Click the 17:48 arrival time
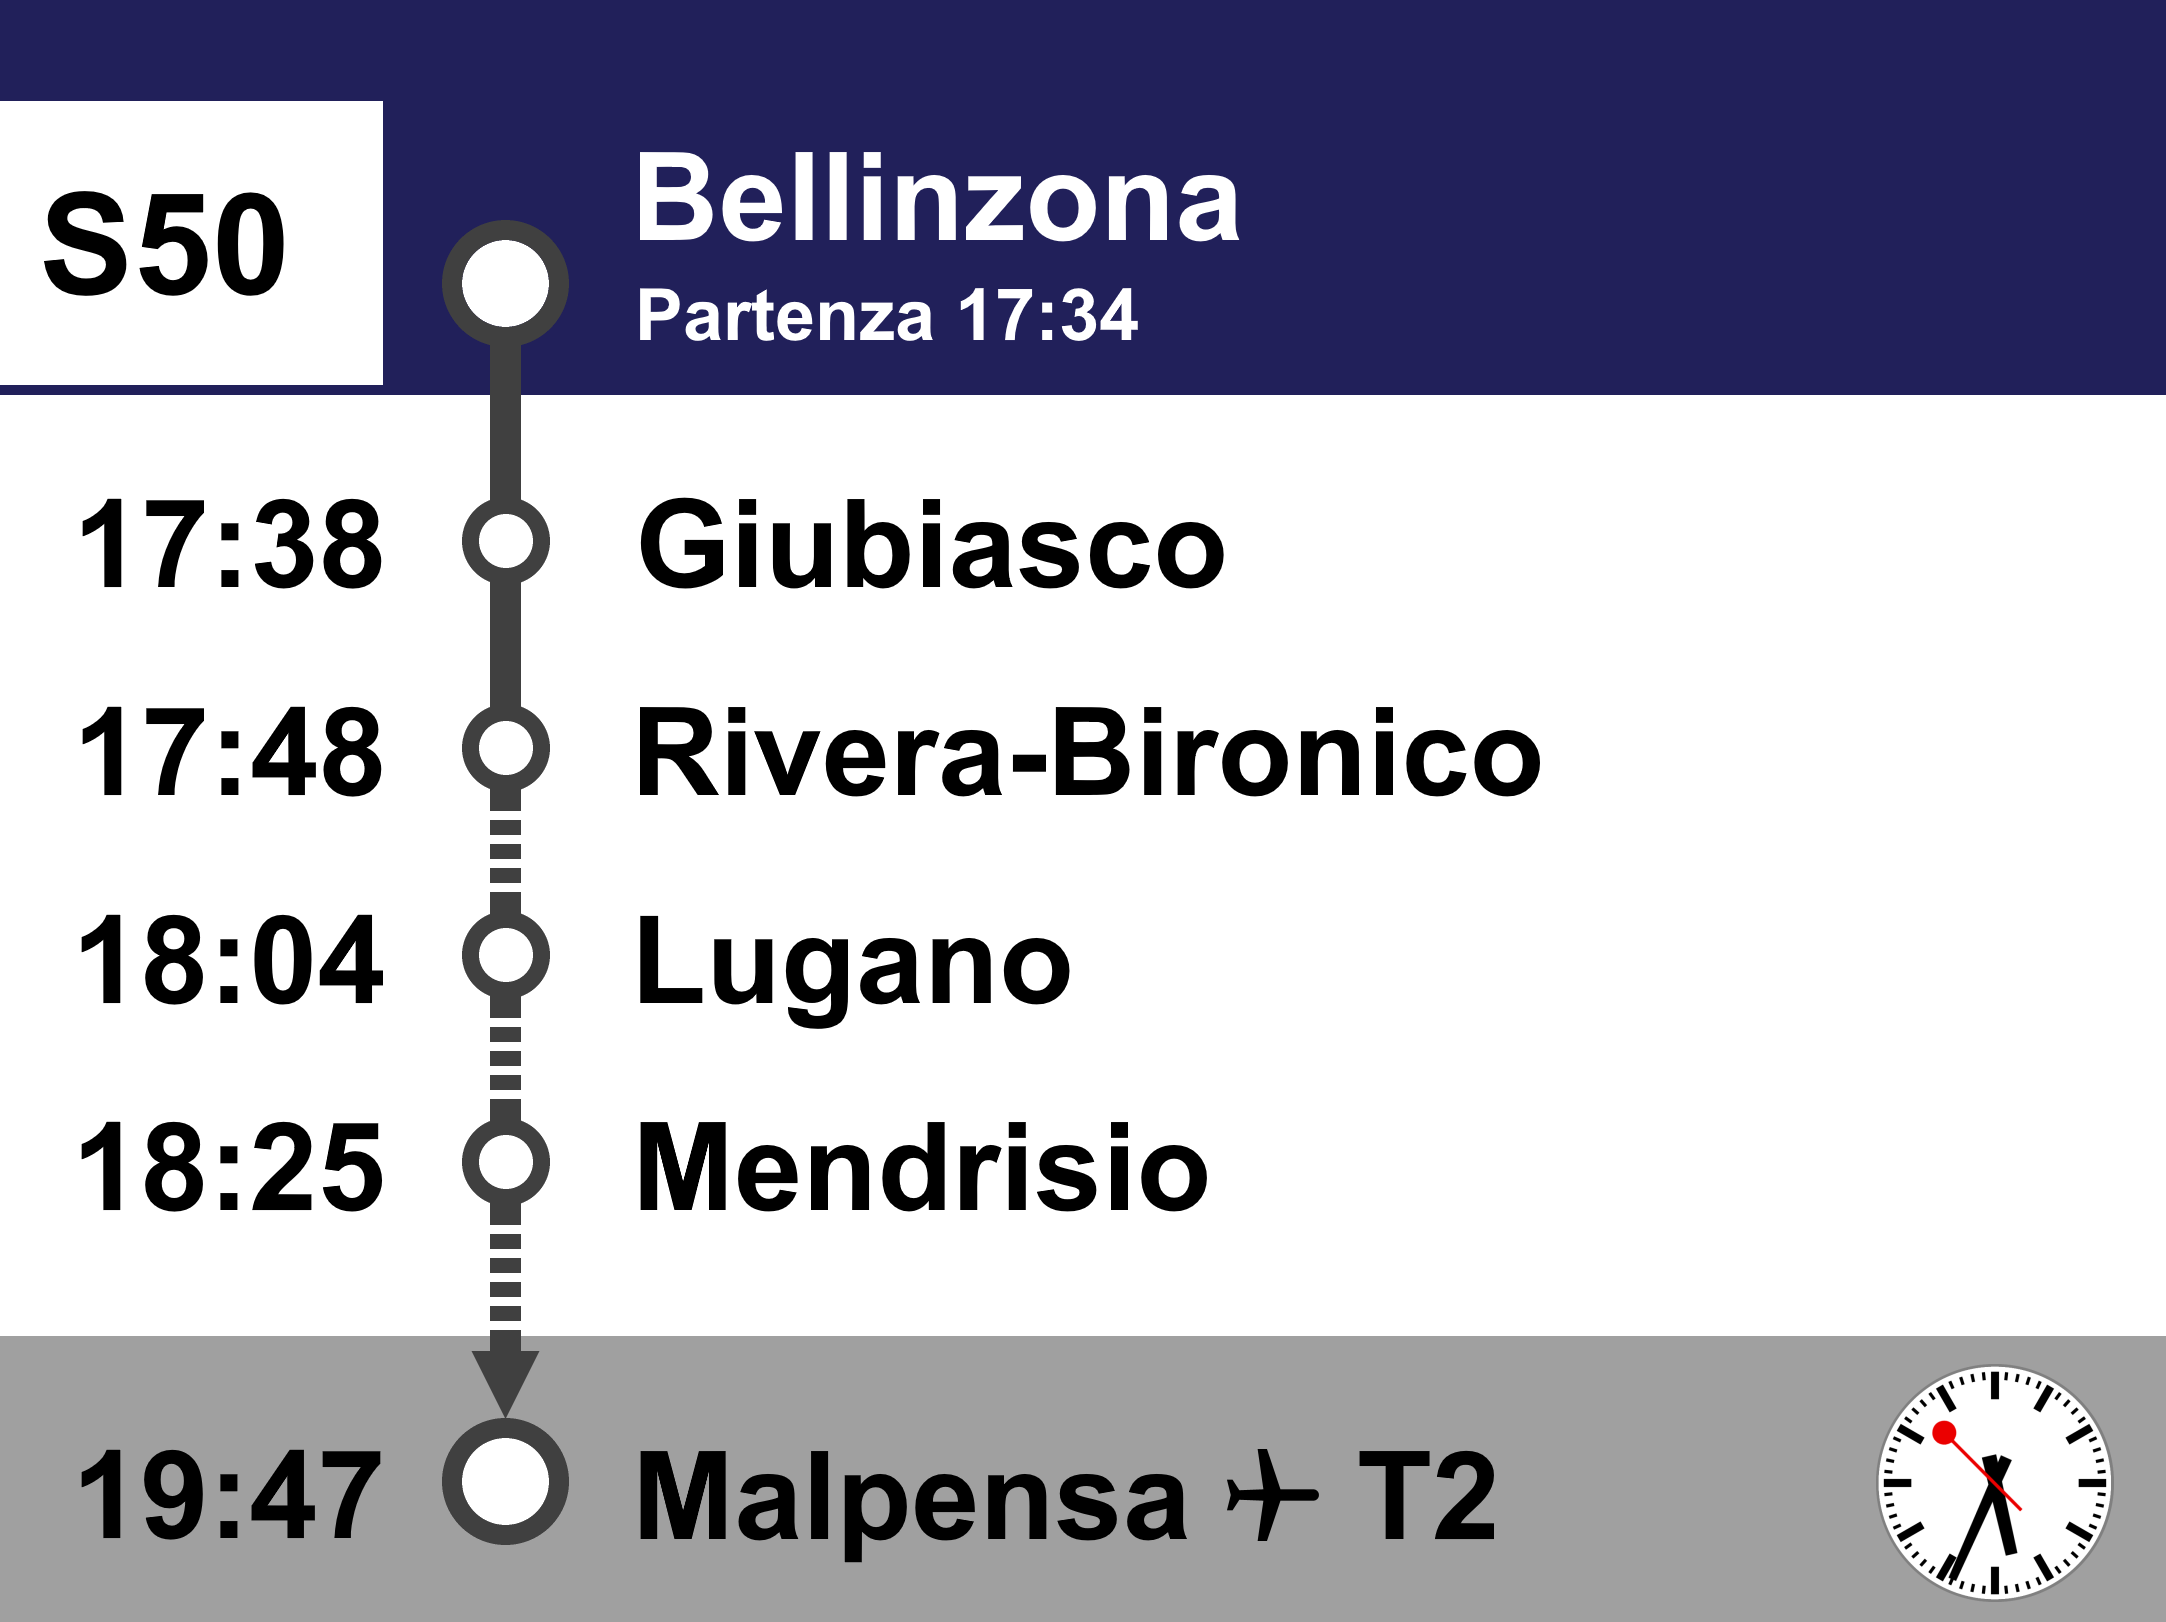This screenshot has height=1622, width=2166. (x=230, y=753)
